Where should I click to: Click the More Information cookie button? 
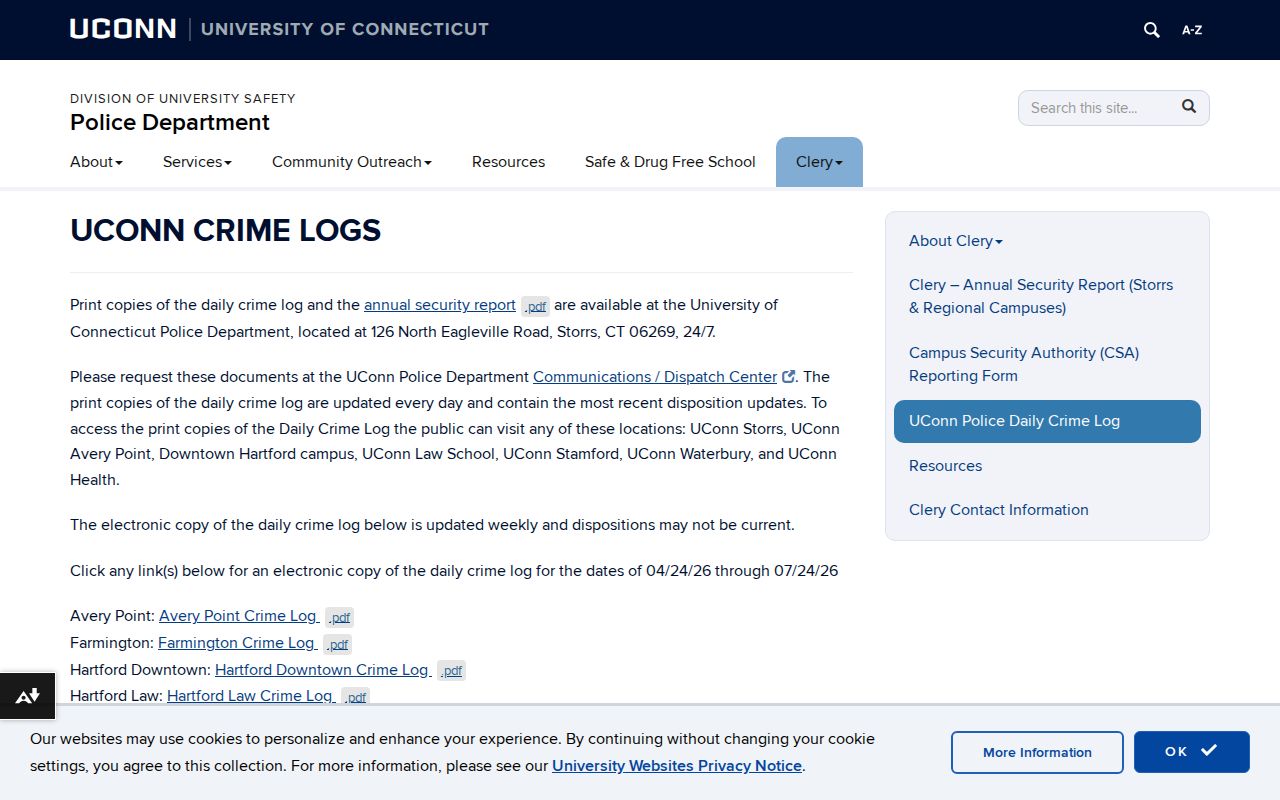[x=1037, y=752]
